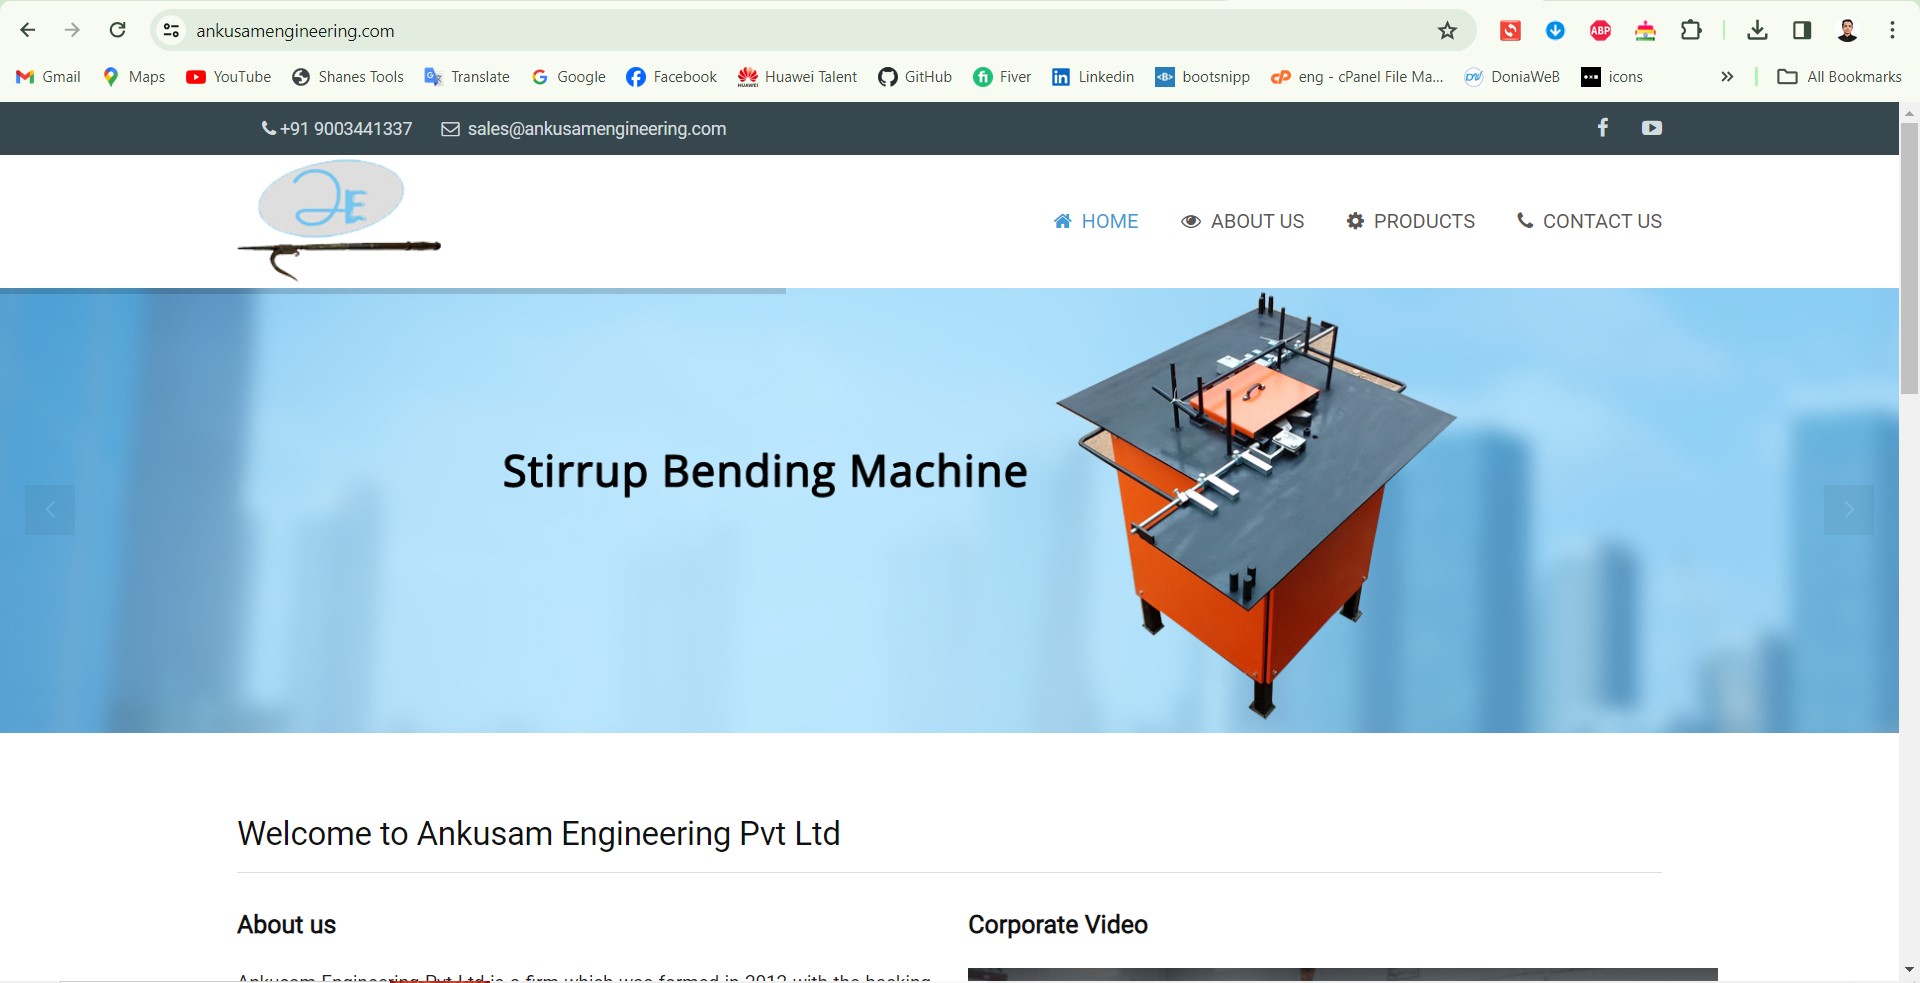This screenshot has width=1920, height=983.
Task: Open the All Bookmarks folder
Action: click(x=1839, y=77)
